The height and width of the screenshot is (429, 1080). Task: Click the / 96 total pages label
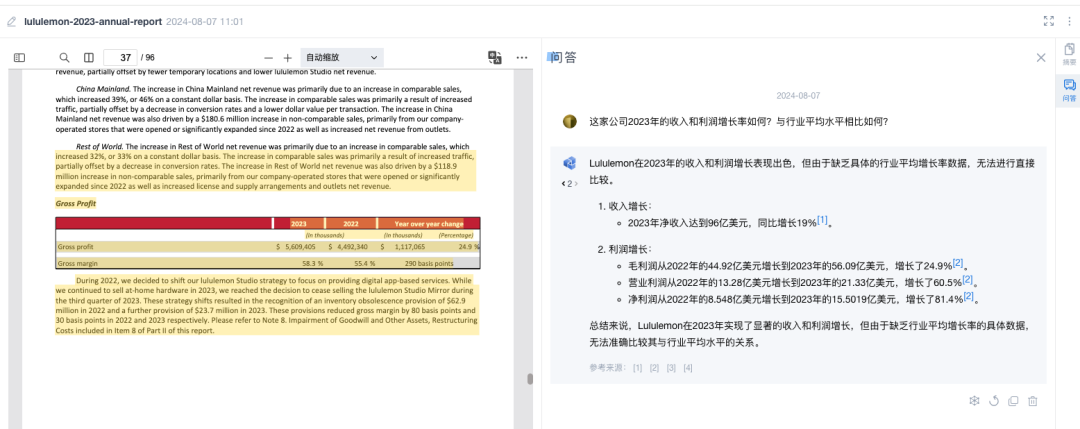point(148,58)
